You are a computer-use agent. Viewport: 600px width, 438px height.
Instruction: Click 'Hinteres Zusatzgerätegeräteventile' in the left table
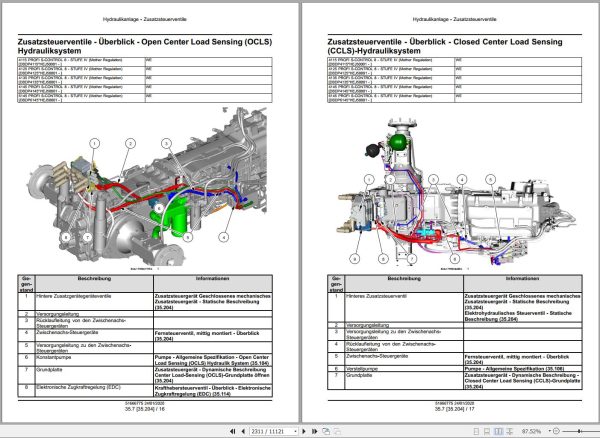click(x=74, y=296)
